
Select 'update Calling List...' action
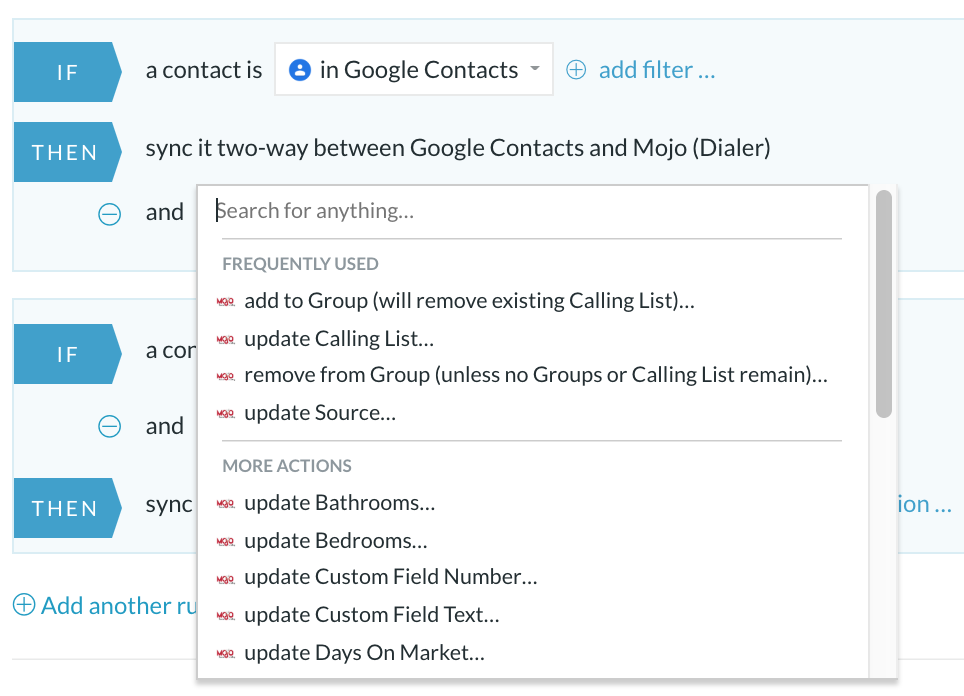pyautogui.click(x=339, y=339)
